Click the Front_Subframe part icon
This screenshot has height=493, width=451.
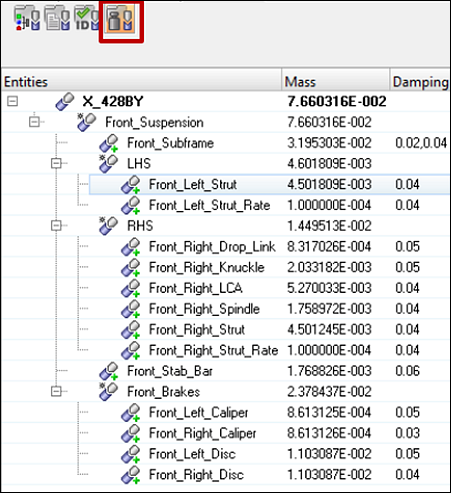(109, 143)
